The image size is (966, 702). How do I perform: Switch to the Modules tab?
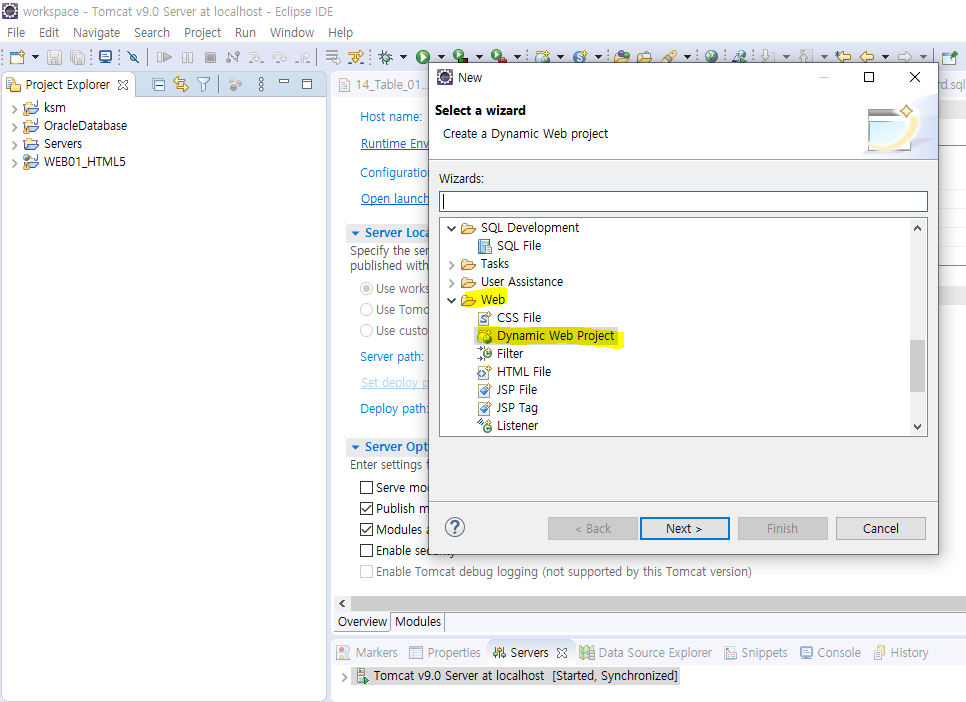(x=418, y=621)
